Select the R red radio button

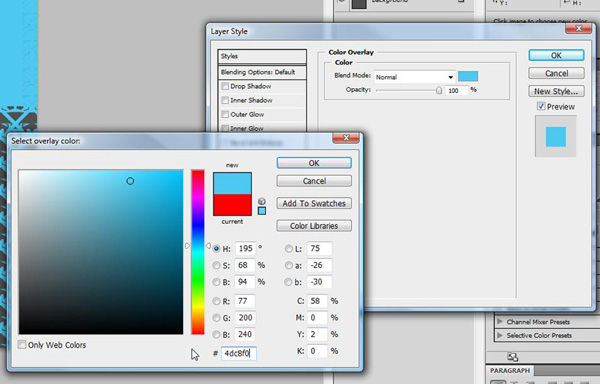click(x=217, y=301)
